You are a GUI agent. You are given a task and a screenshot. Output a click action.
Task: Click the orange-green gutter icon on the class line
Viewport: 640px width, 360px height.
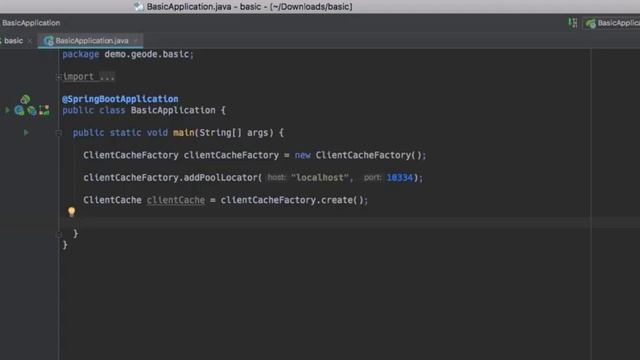click(44, 110)
